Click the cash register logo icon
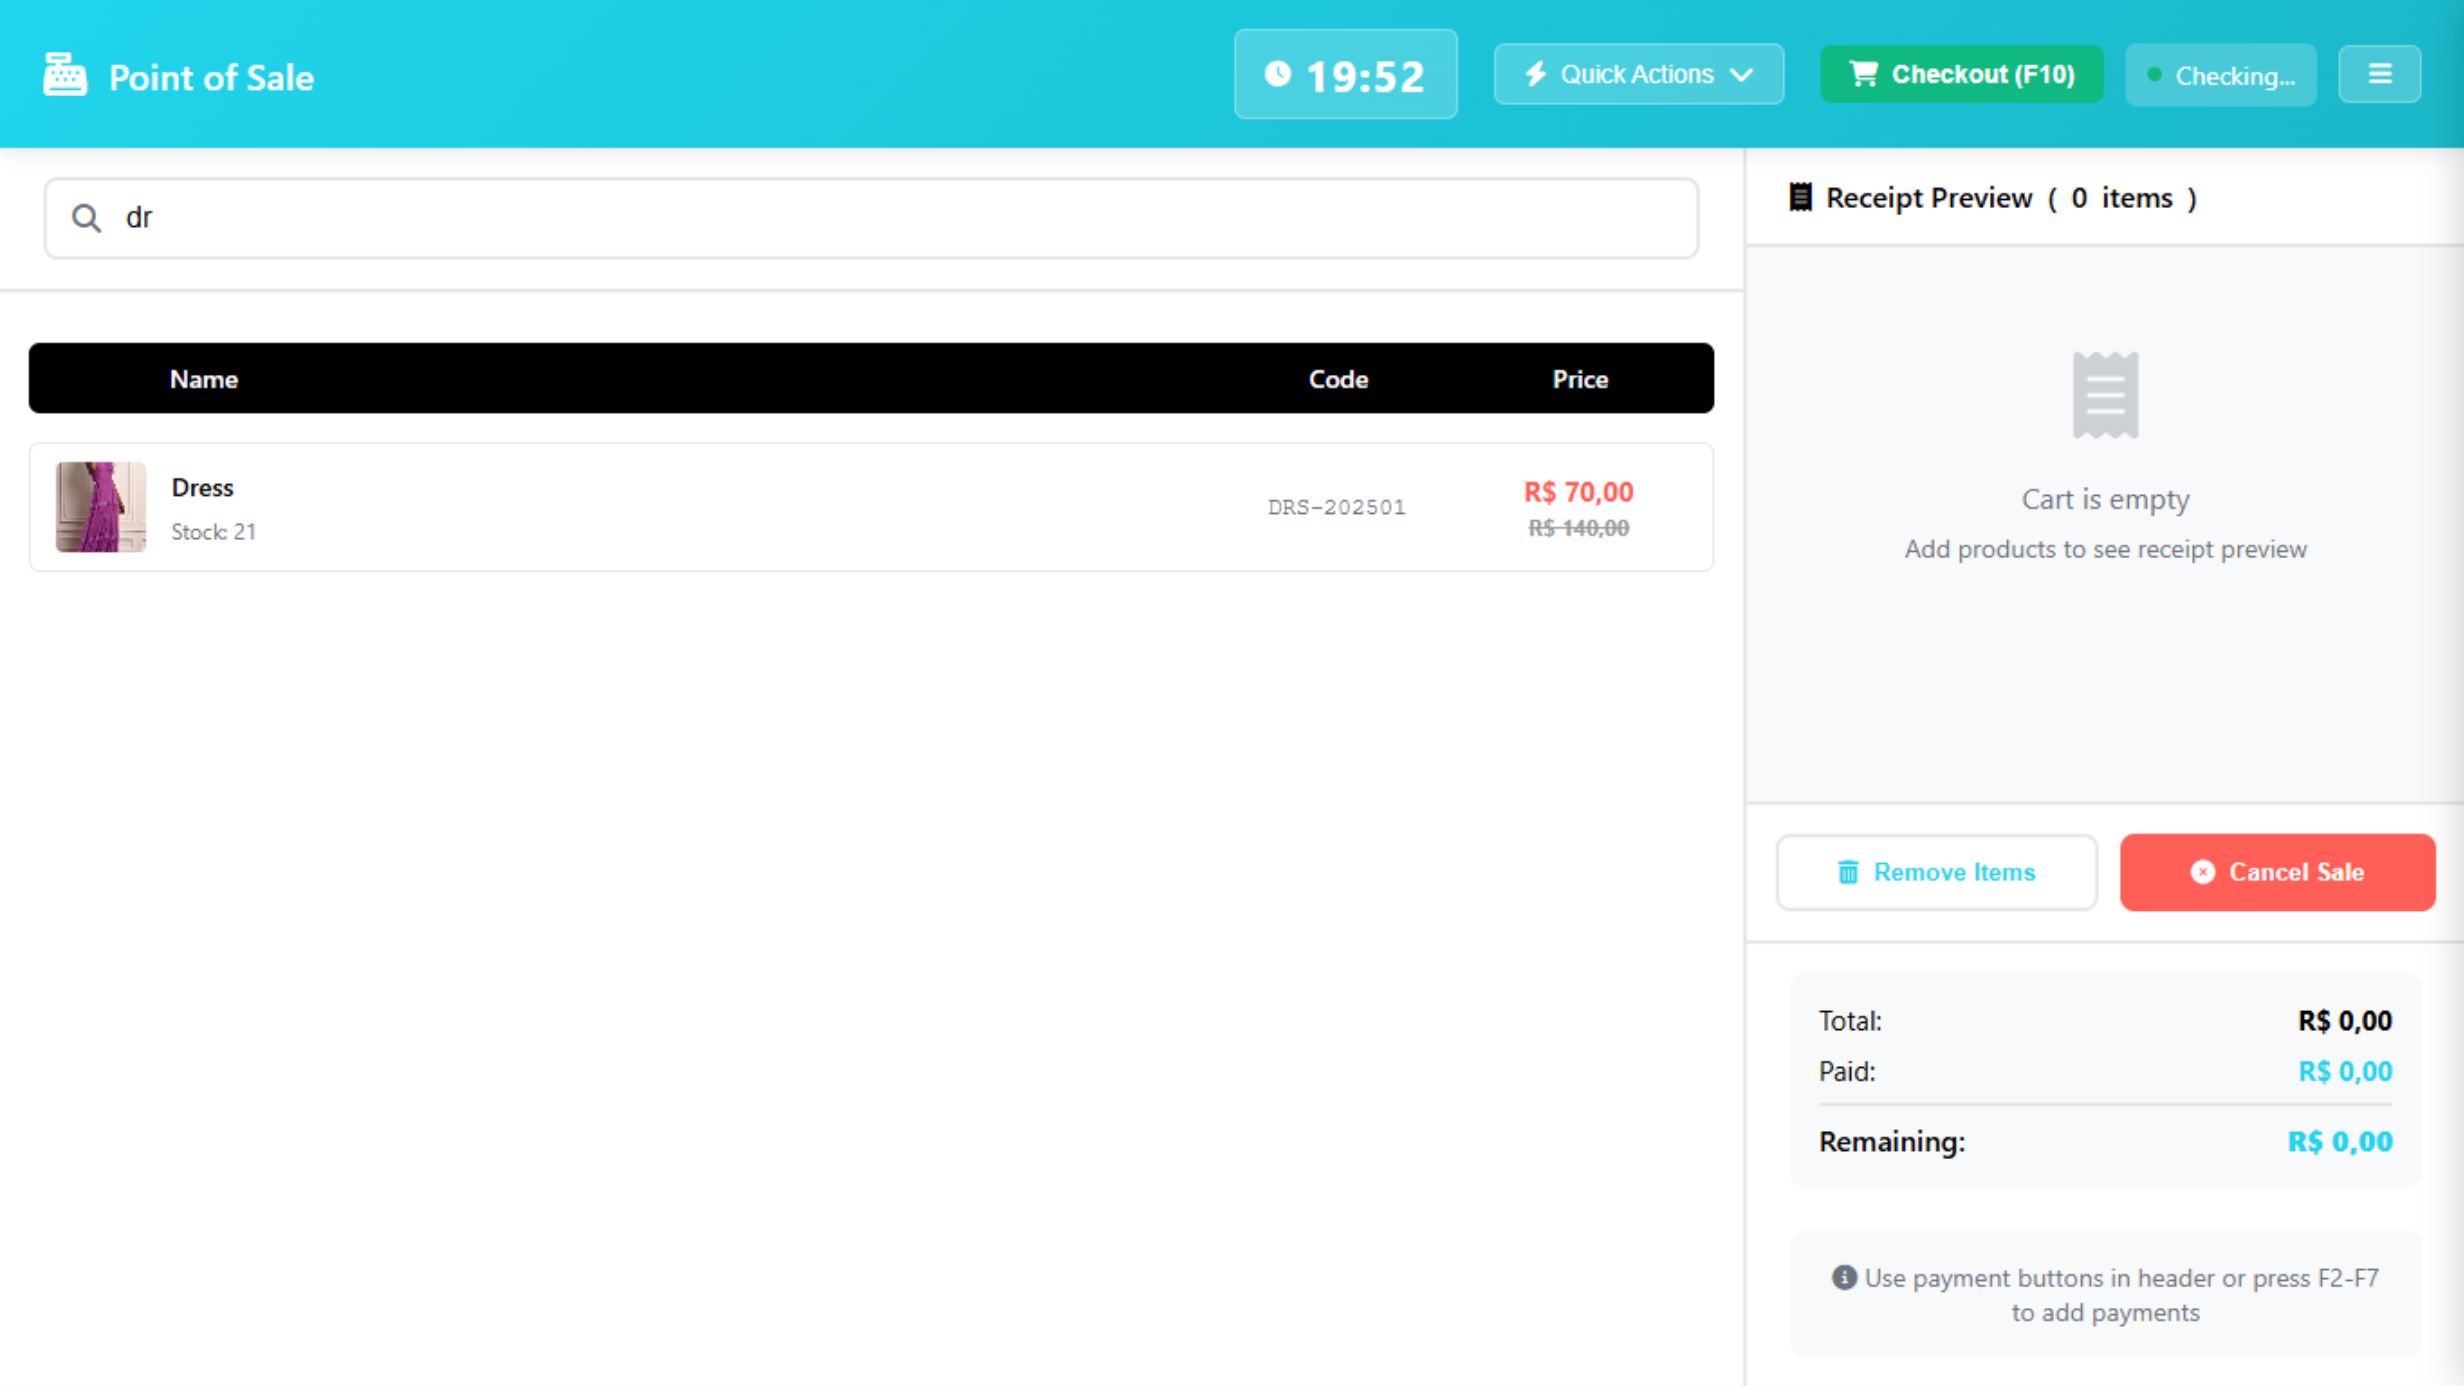Viewport: 2464px width, 1386px height. point(65,75)
